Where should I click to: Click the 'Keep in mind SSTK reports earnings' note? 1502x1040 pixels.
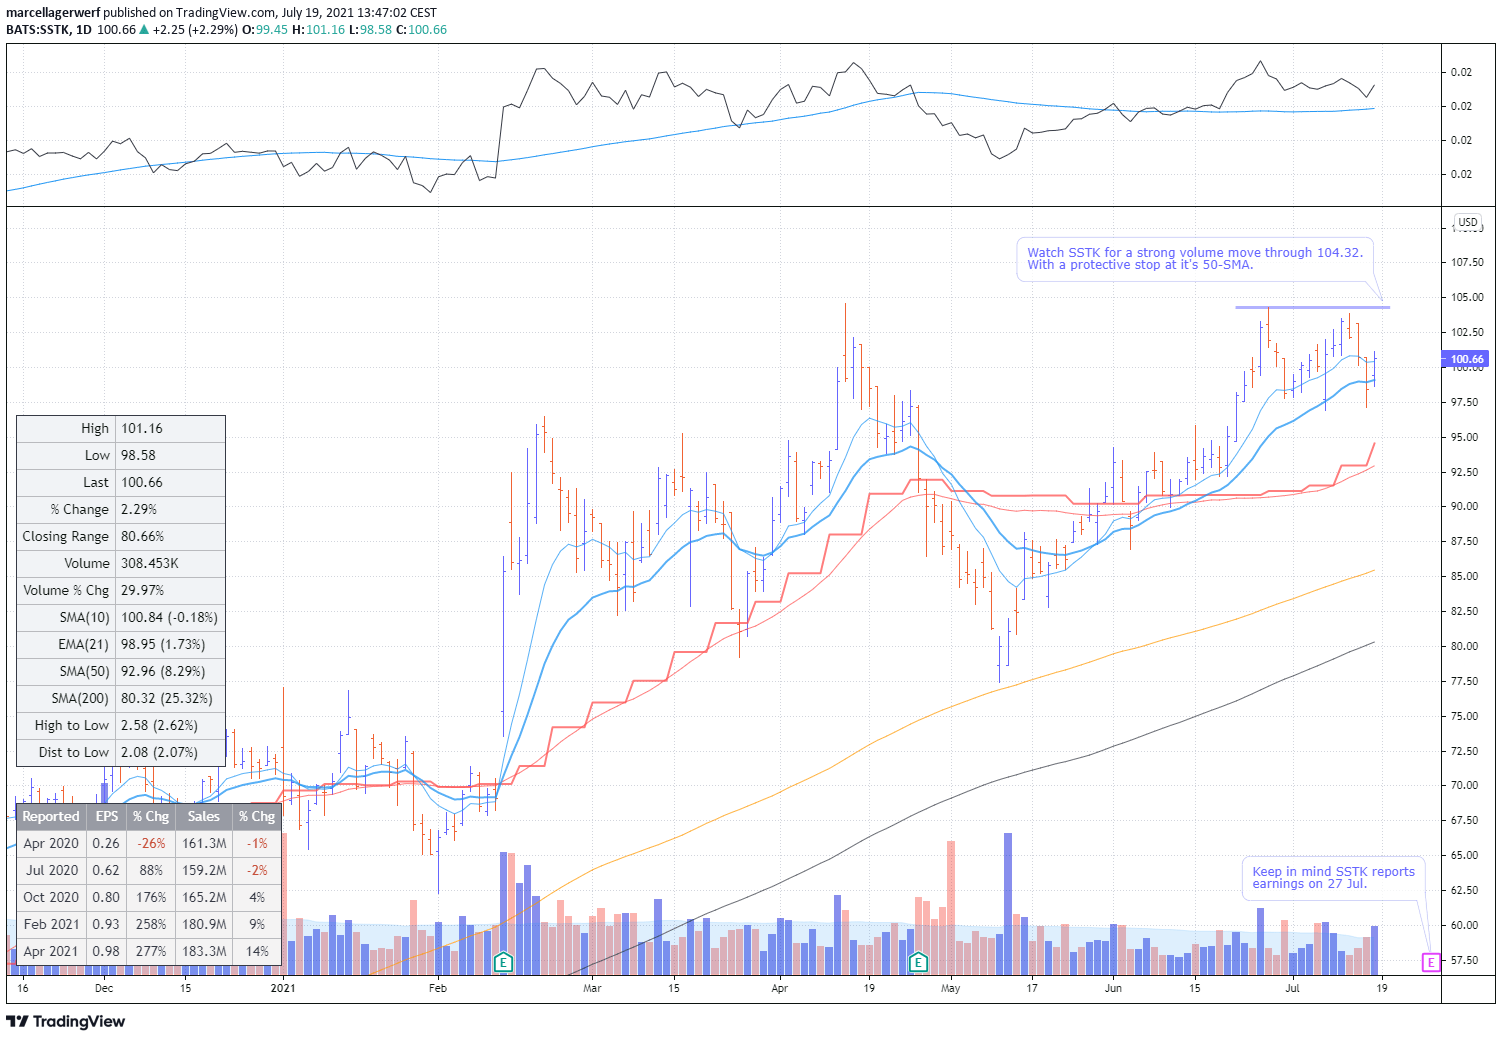[x=1333, y=878]
